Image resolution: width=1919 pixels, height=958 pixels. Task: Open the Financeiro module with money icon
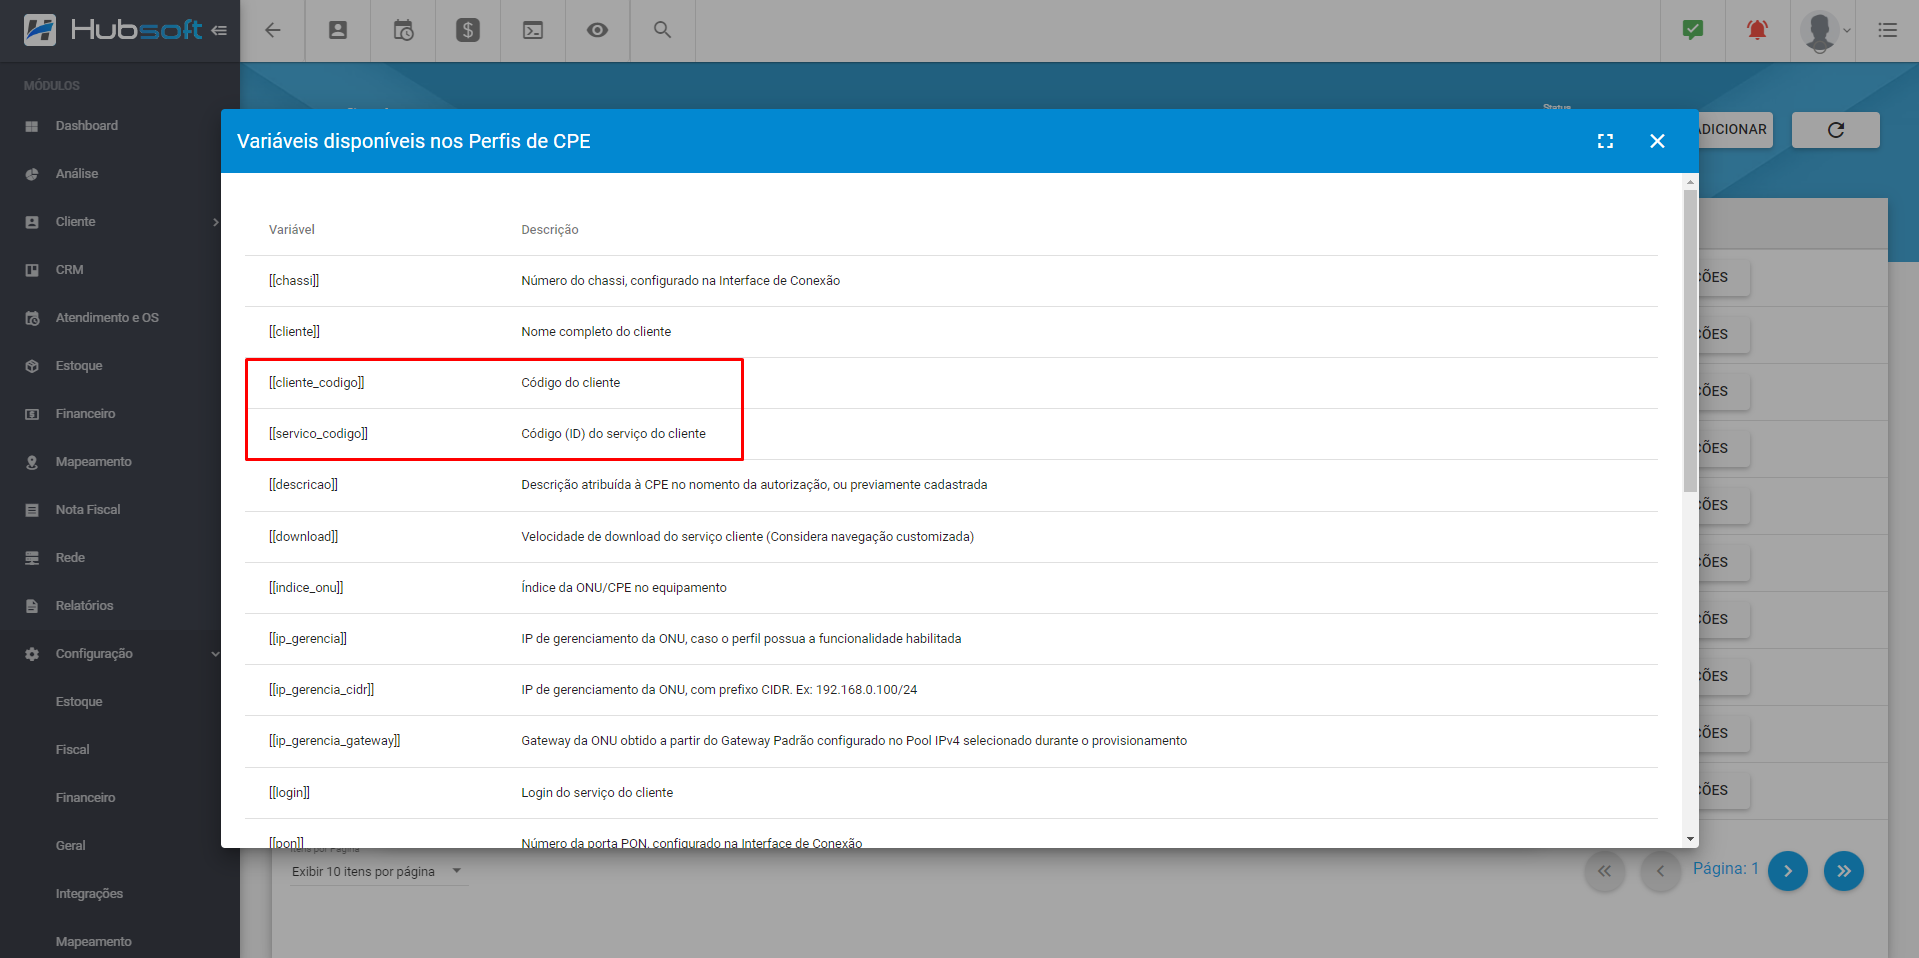click(85, 414)
